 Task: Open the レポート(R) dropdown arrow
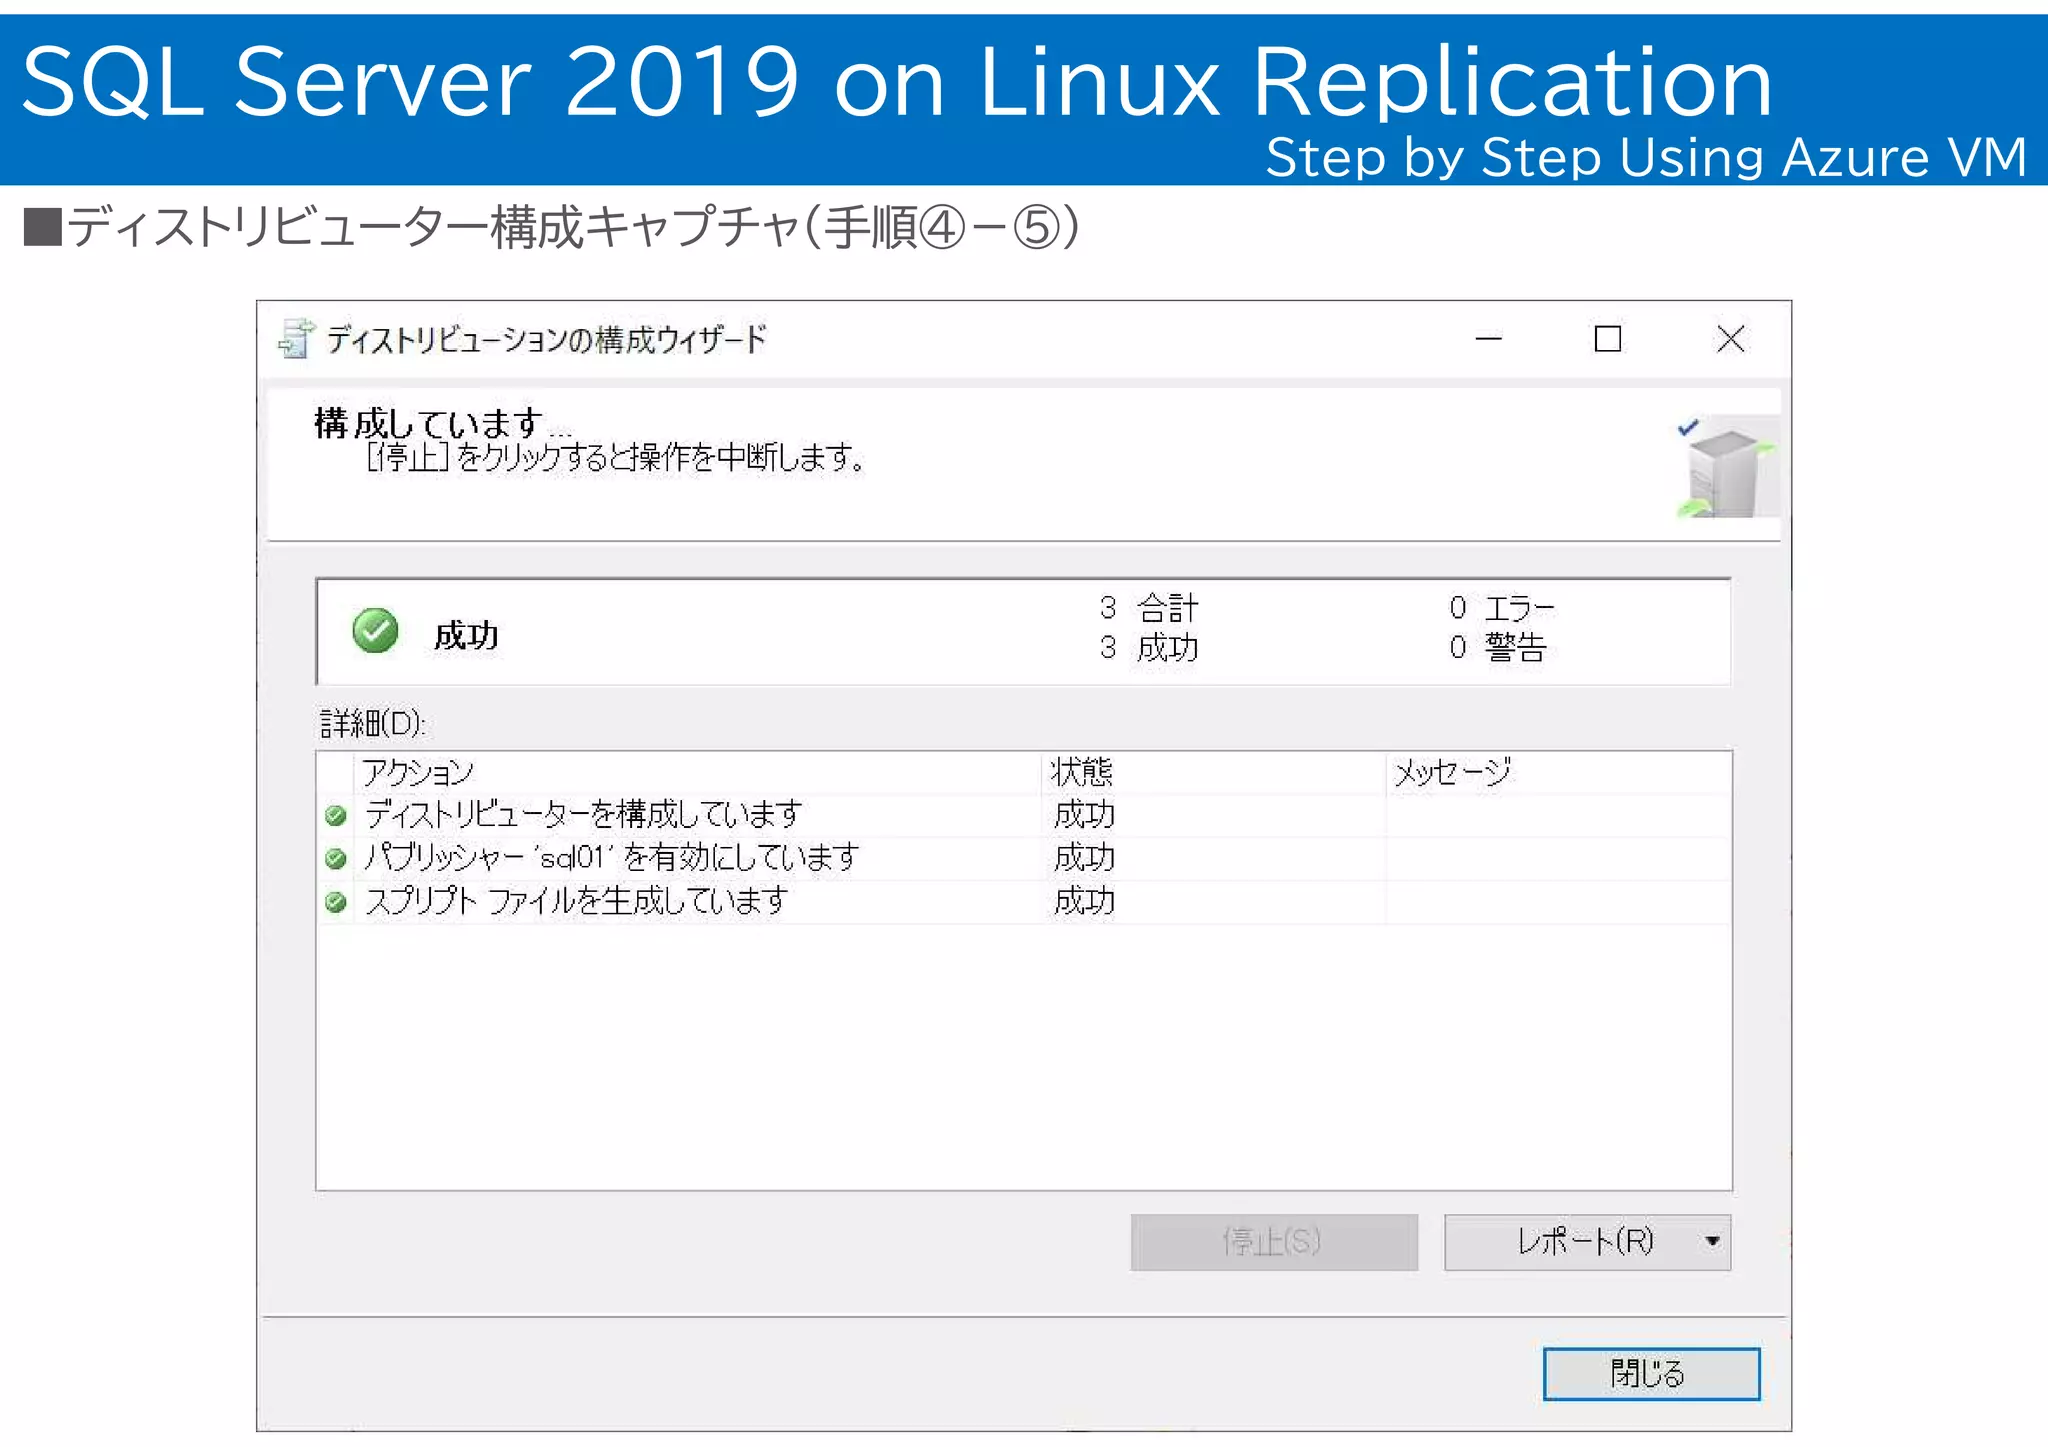1712,1241
